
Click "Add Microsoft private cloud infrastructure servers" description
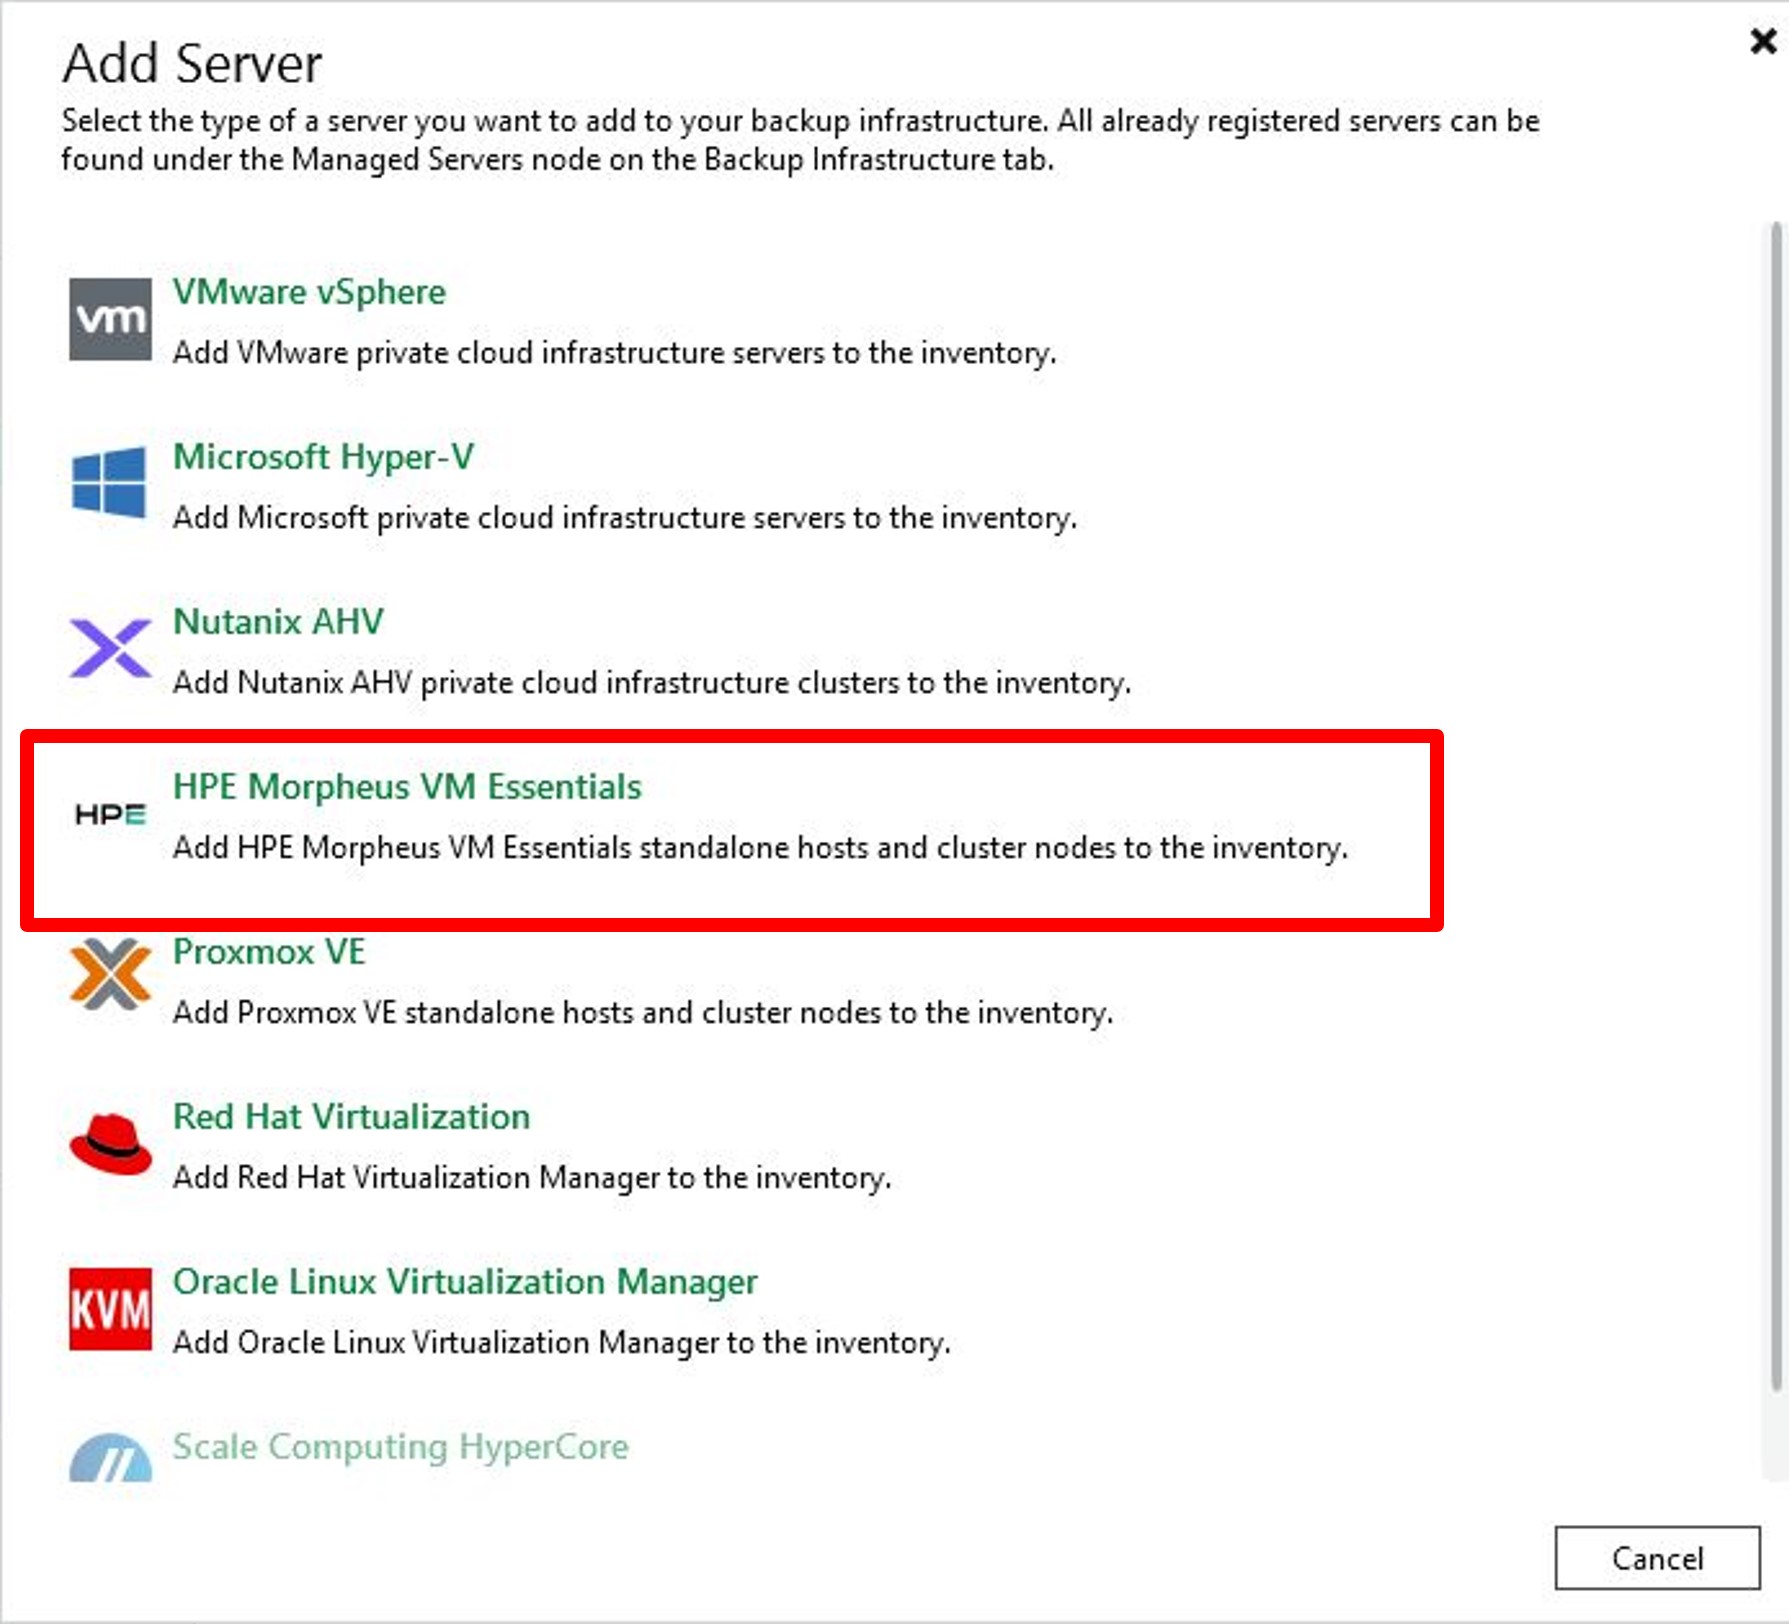pyautogui.click(x=624, y=518)
